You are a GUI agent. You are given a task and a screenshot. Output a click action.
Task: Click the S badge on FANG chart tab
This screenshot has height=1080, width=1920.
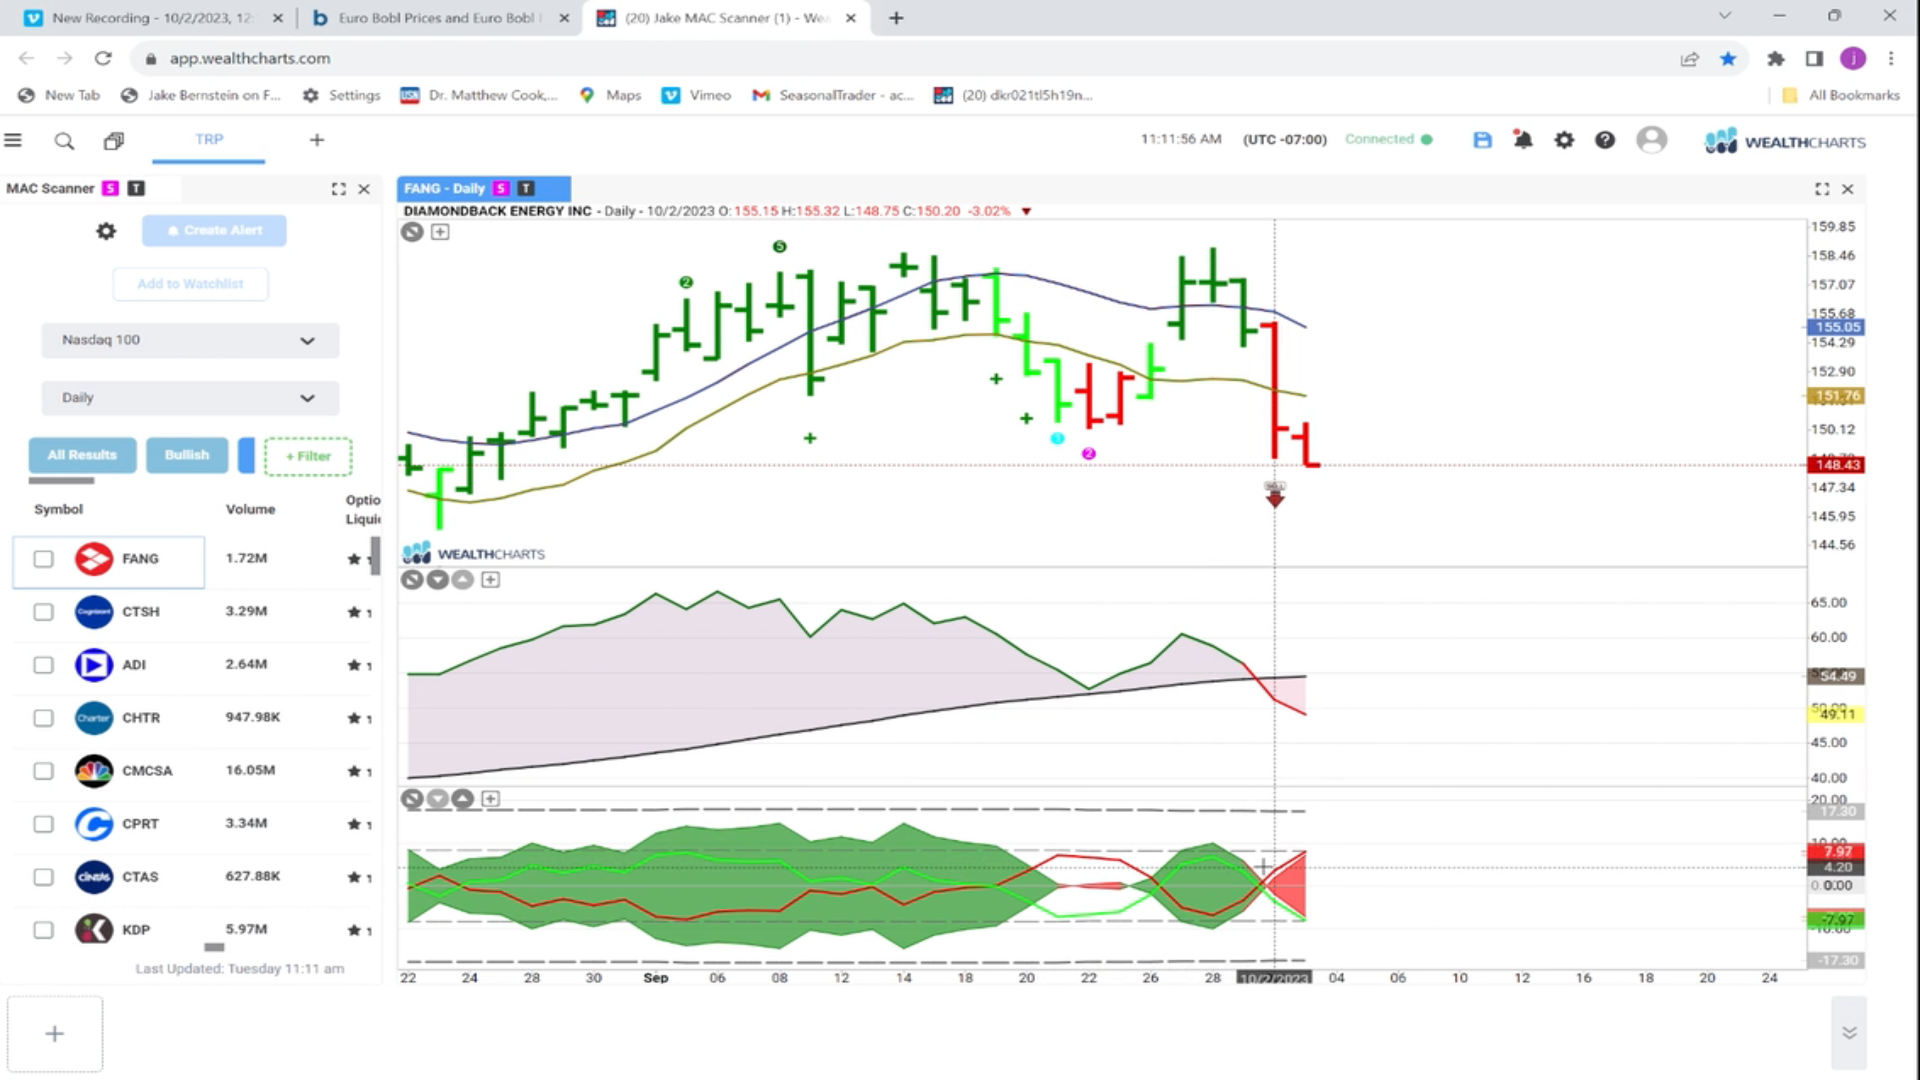pos(501,188)
